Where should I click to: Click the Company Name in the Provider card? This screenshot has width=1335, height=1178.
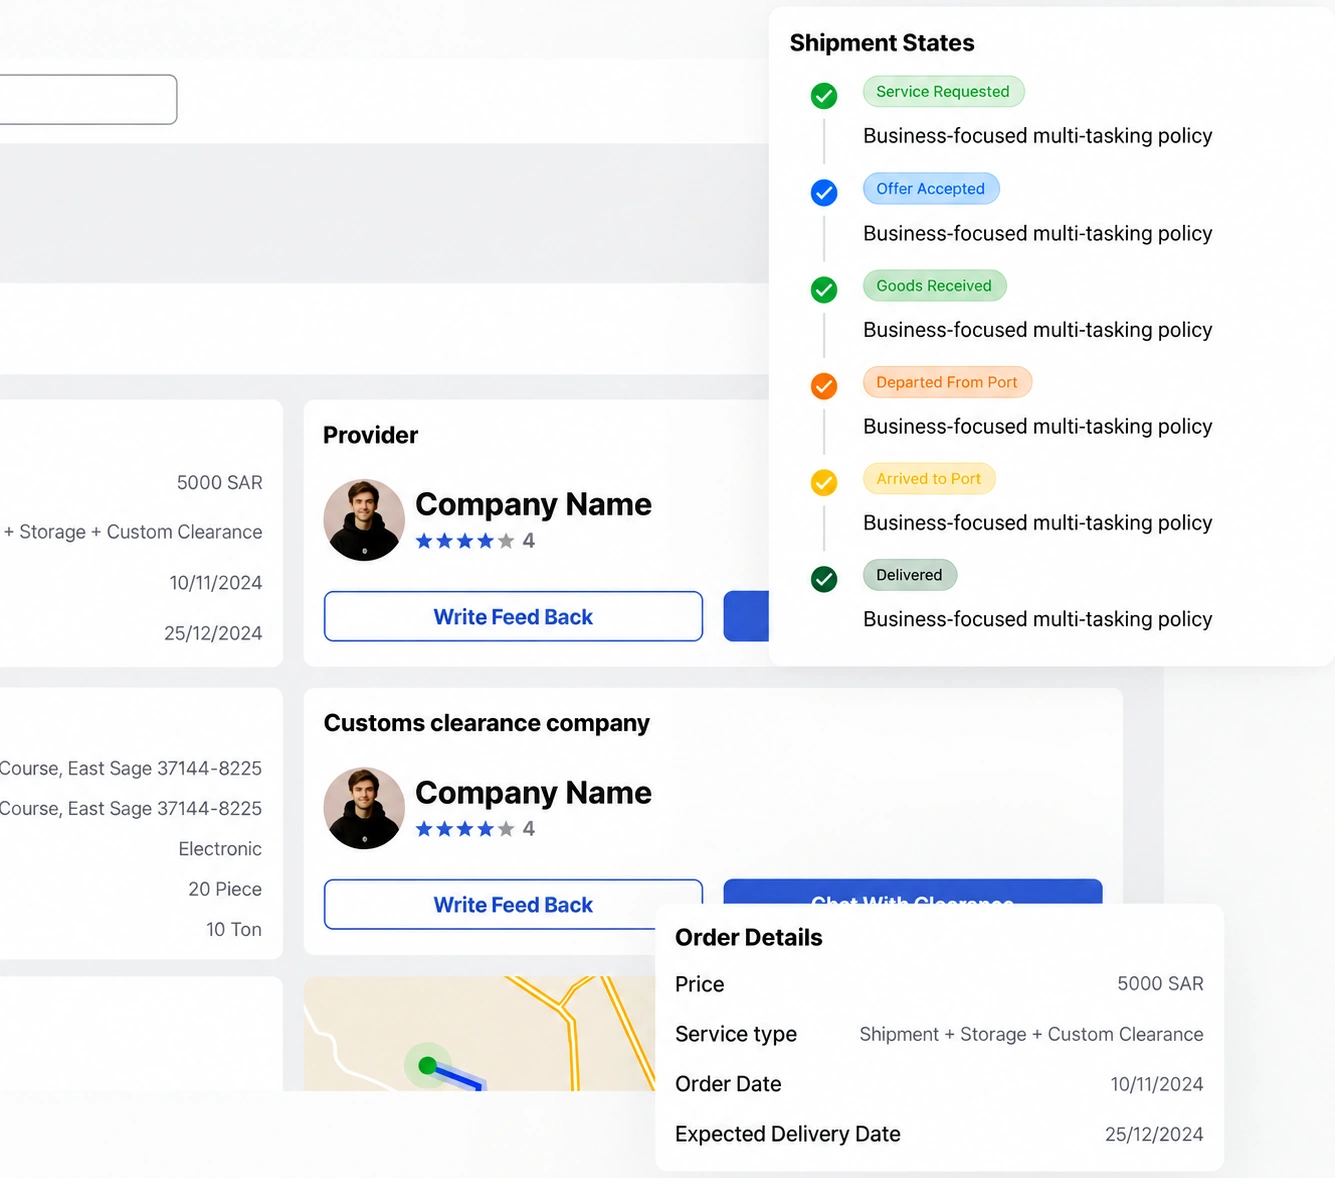[x=533, y=505]
